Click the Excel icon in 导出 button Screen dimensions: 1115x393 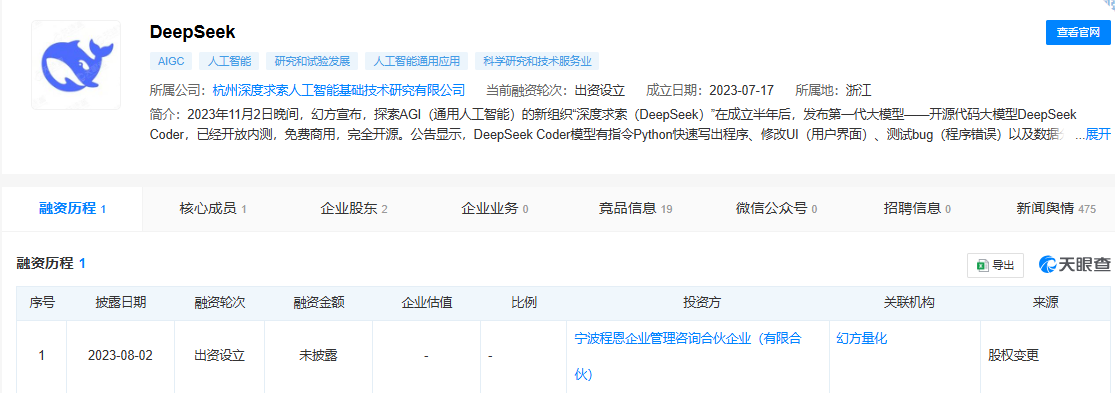coord(982,266)
